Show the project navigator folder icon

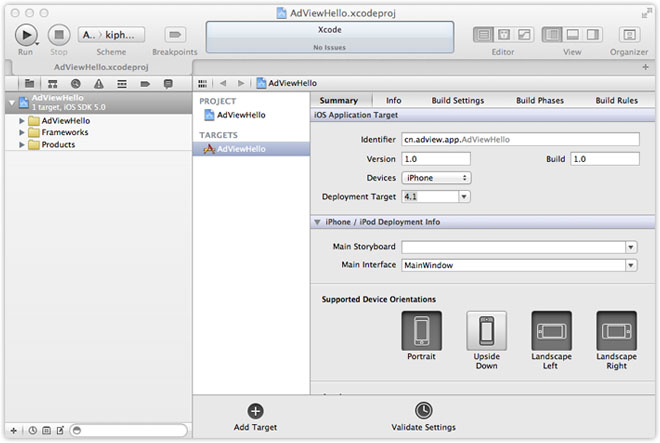point(30,83)
